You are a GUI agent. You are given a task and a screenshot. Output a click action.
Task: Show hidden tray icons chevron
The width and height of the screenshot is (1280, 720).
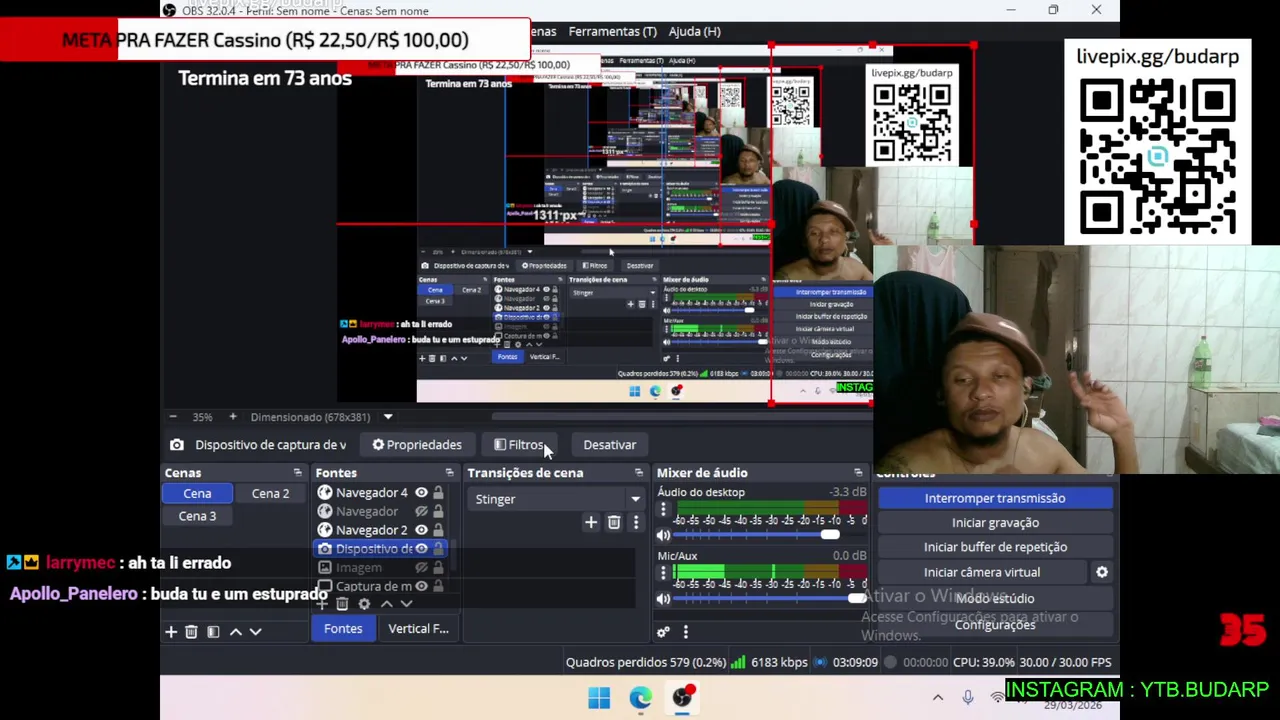[938, 698]
